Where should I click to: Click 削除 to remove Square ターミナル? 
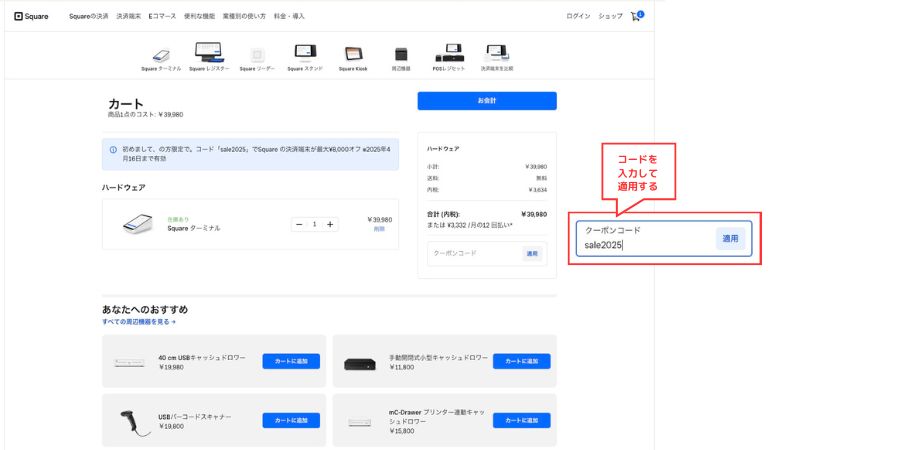(x=379, y=228)
